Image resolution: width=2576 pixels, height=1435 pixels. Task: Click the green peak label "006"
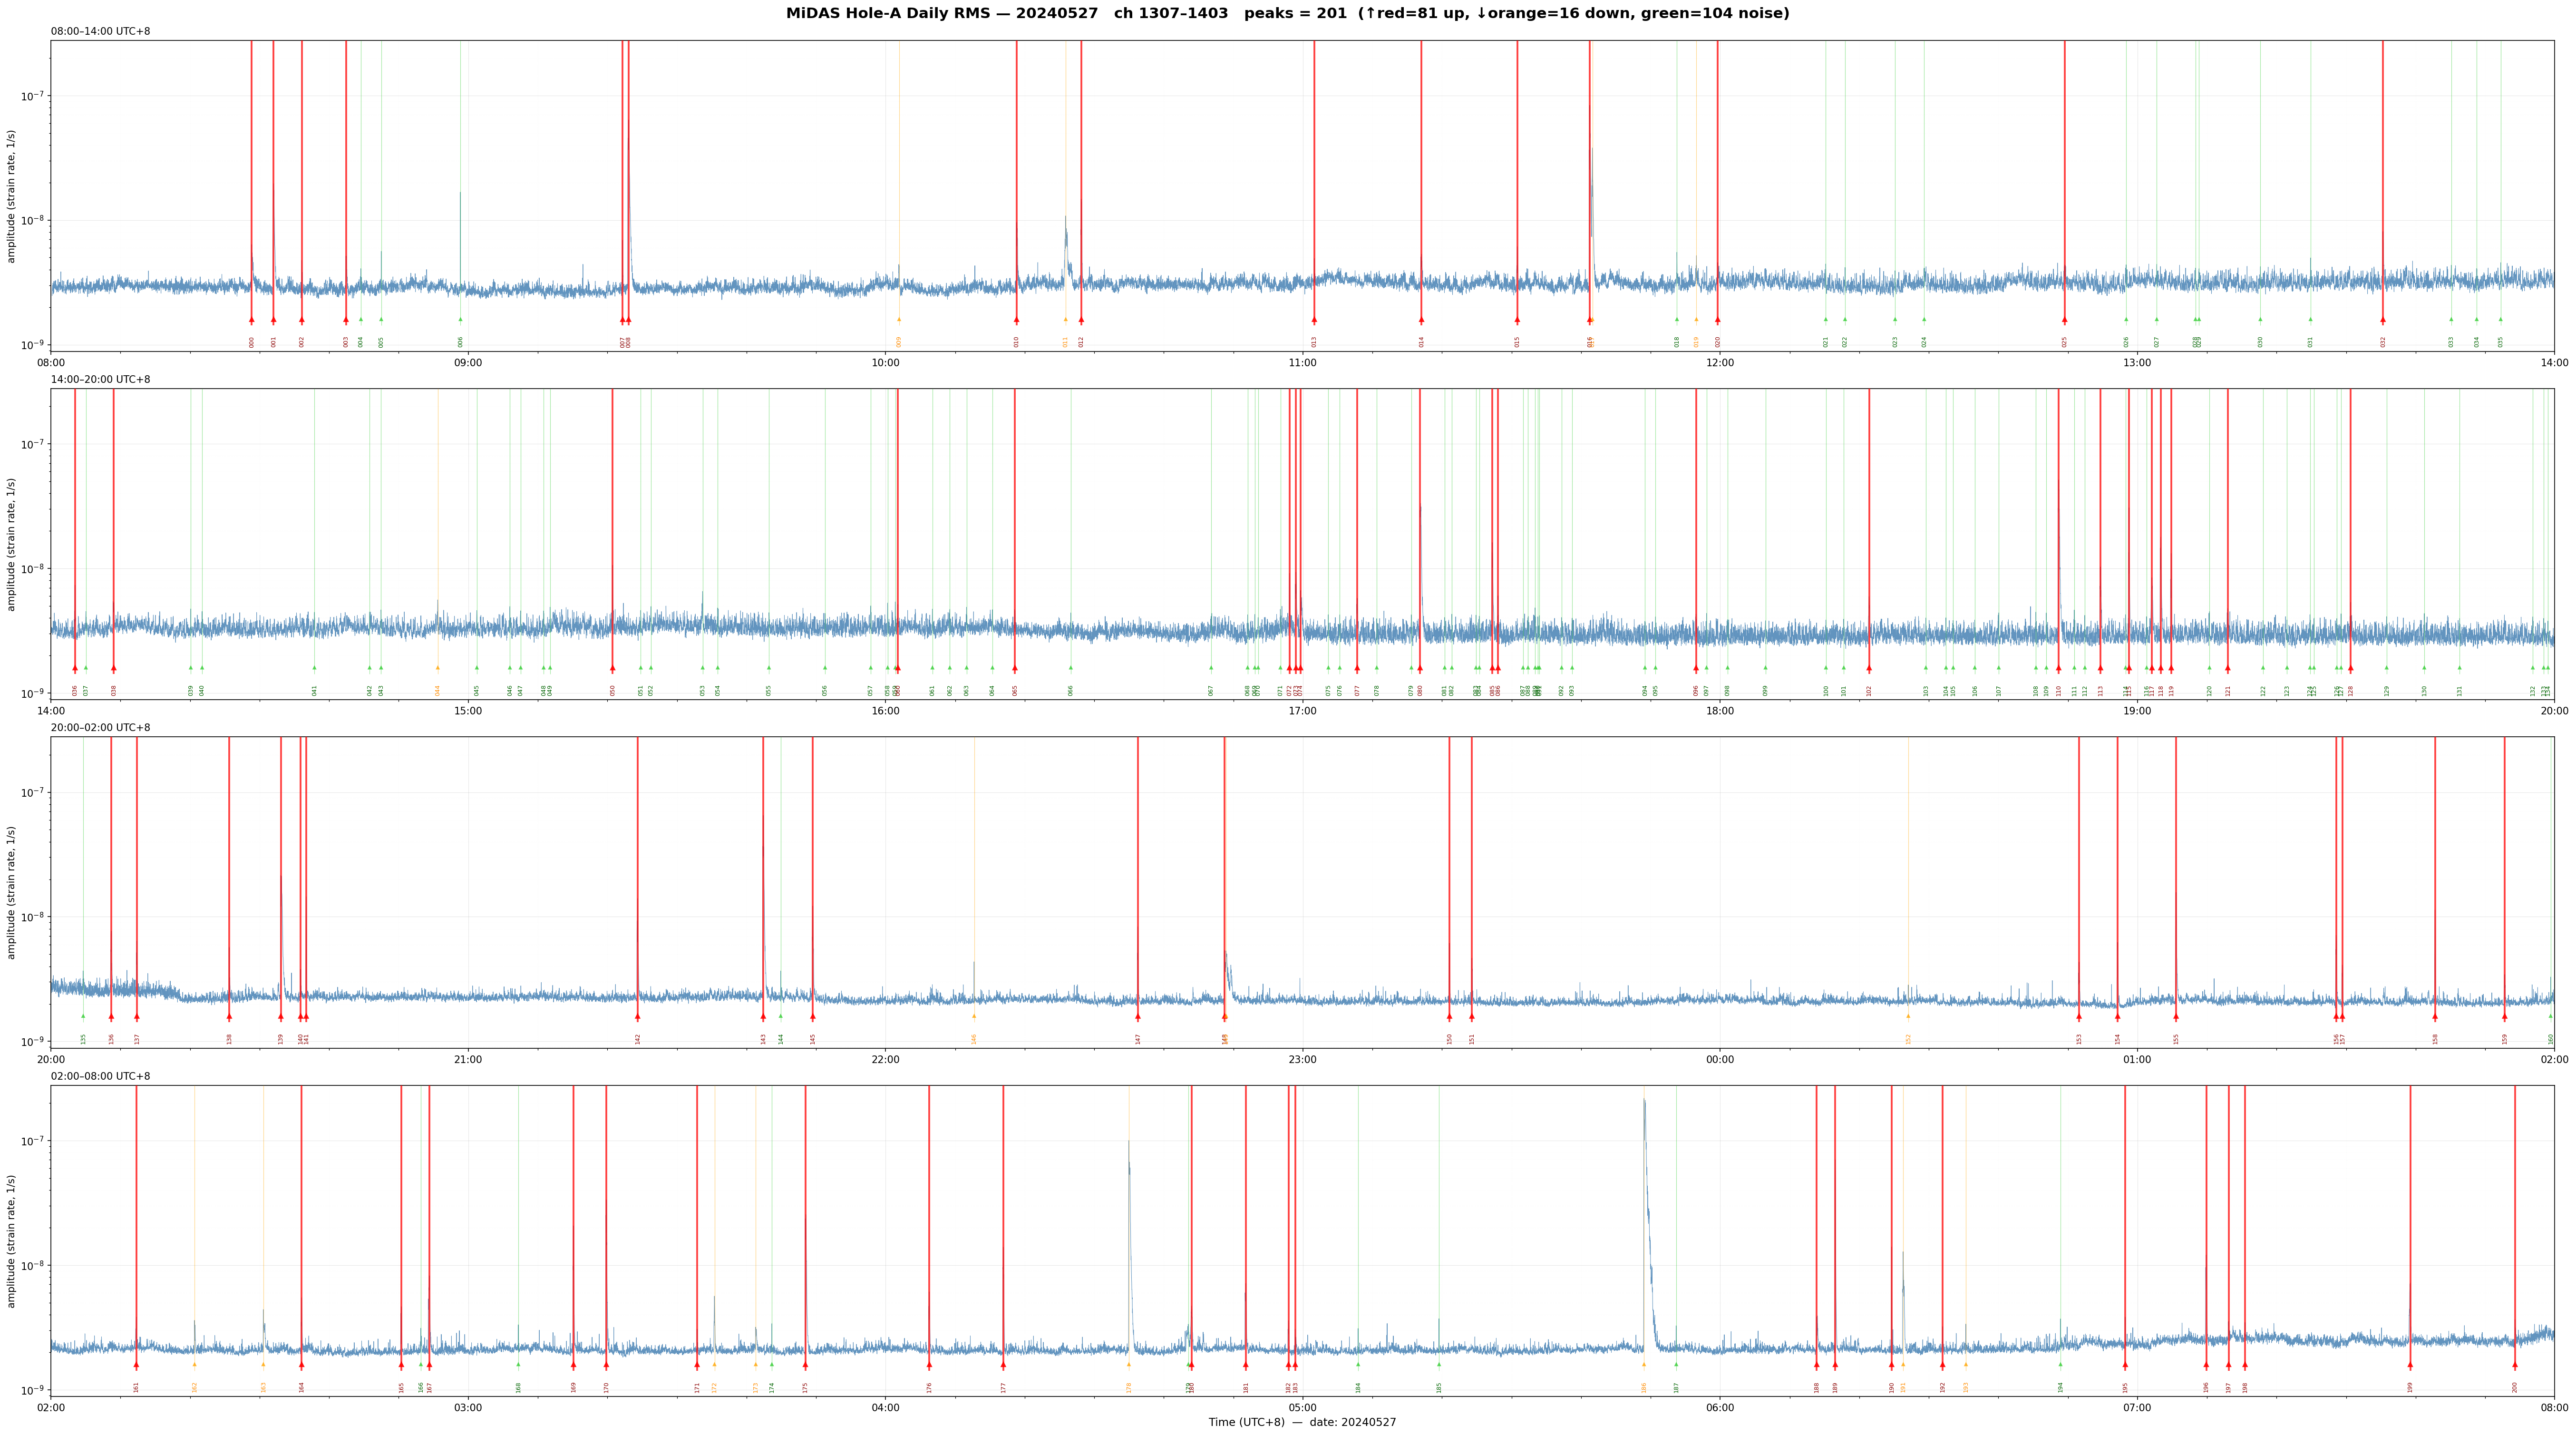click(461, 342)
